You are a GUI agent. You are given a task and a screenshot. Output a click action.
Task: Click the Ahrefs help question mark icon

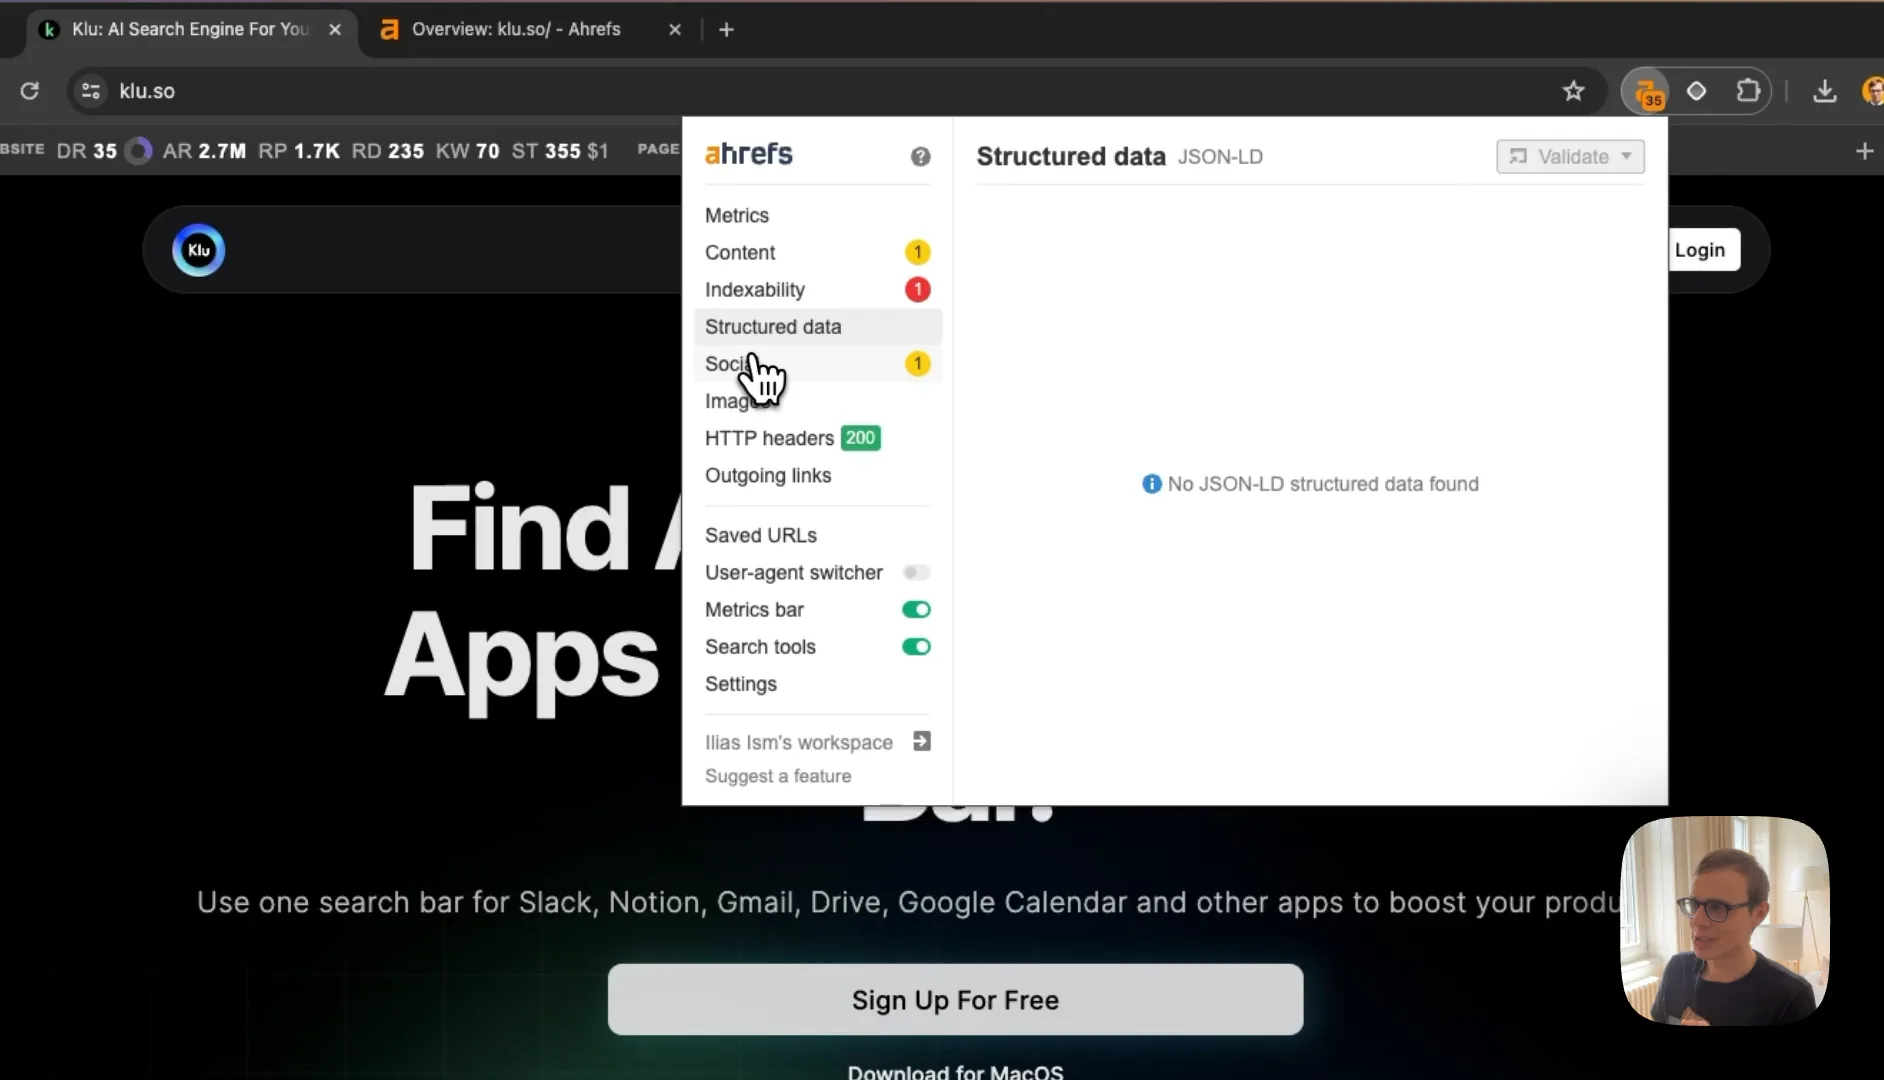pyautogui.click(x=920, y=156)
